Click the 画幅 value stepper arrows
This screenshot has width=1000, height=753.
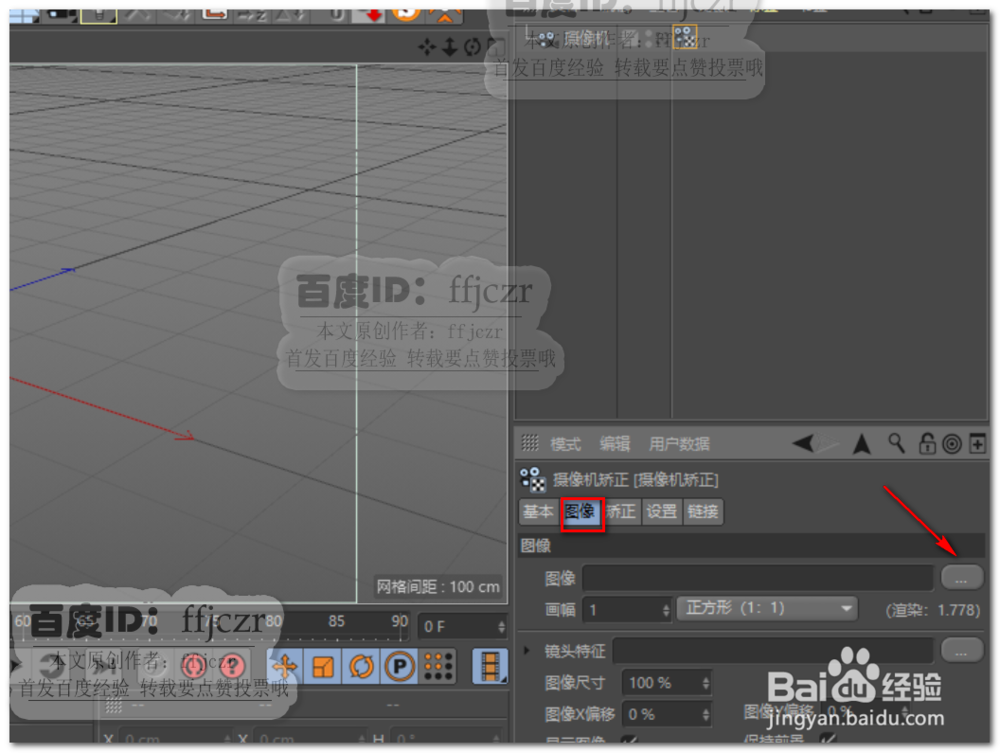665,610
